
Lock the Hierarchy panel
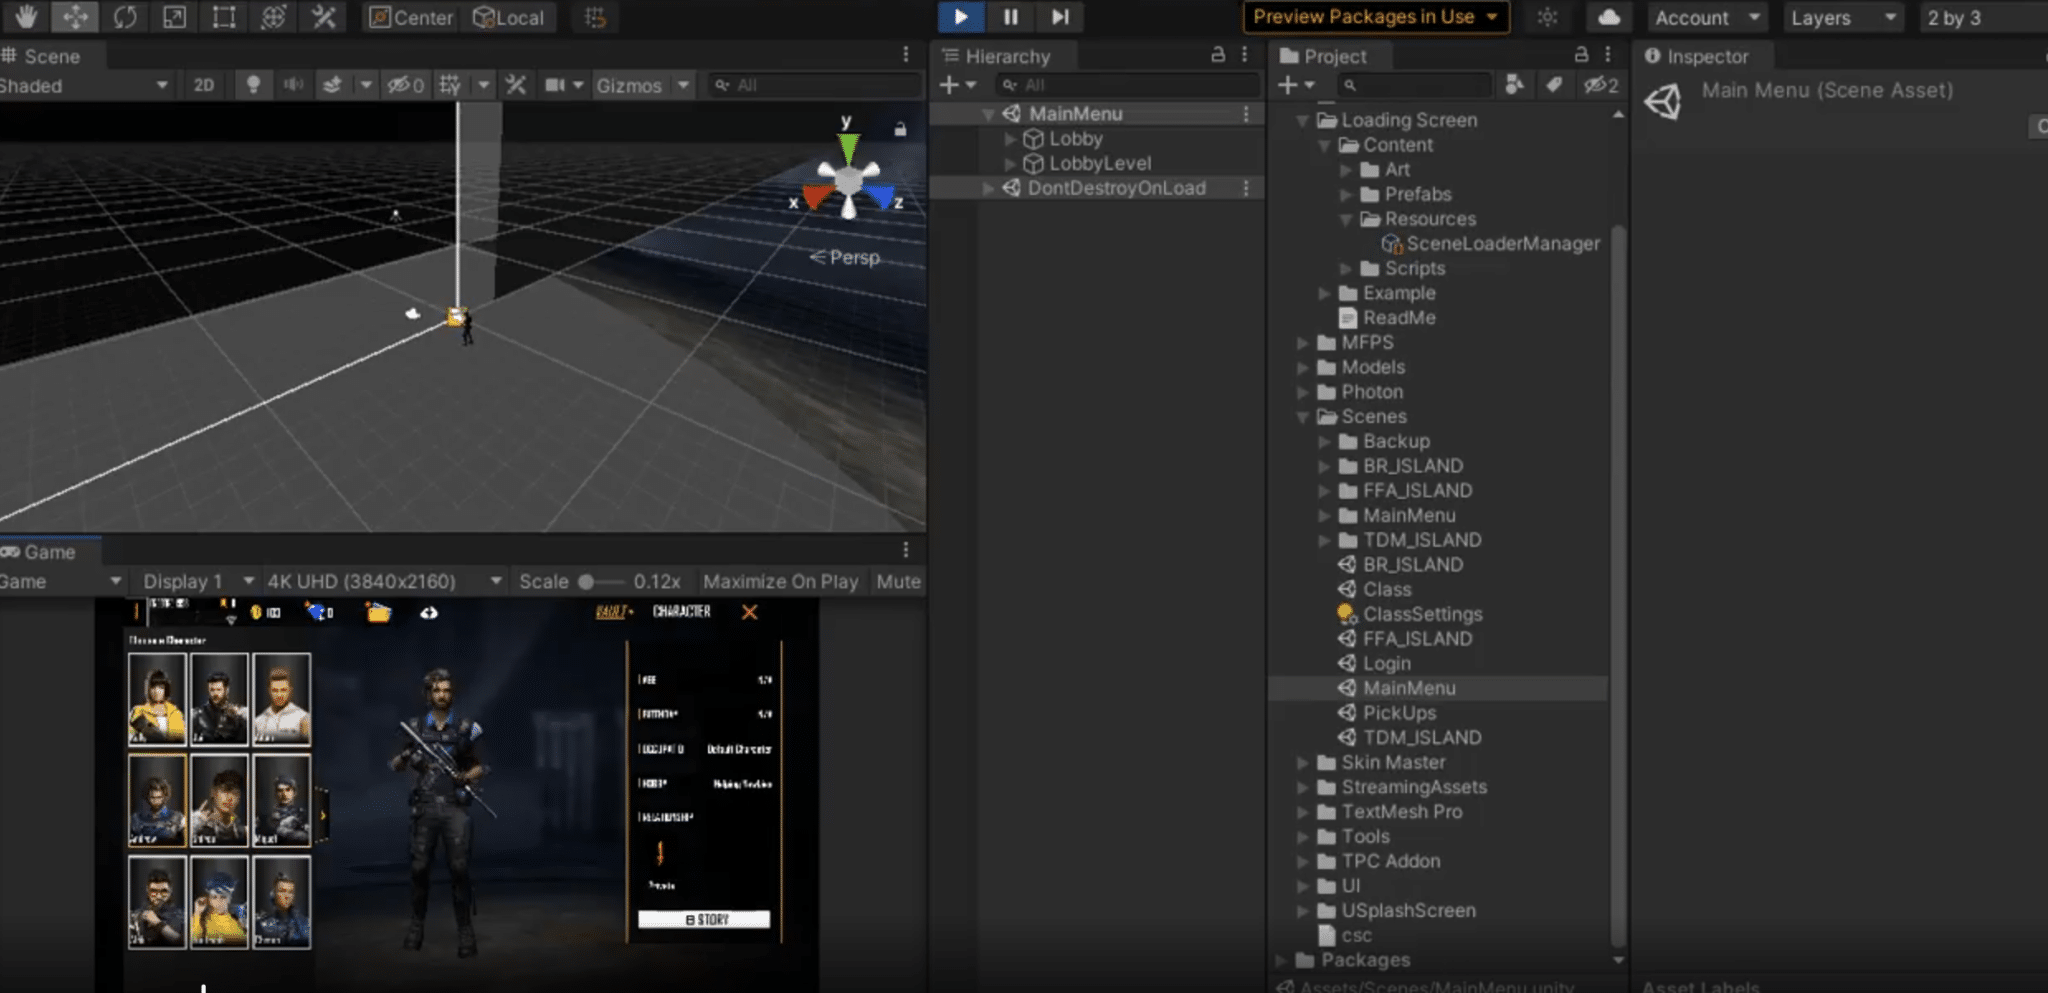(x=1218, y=55)
